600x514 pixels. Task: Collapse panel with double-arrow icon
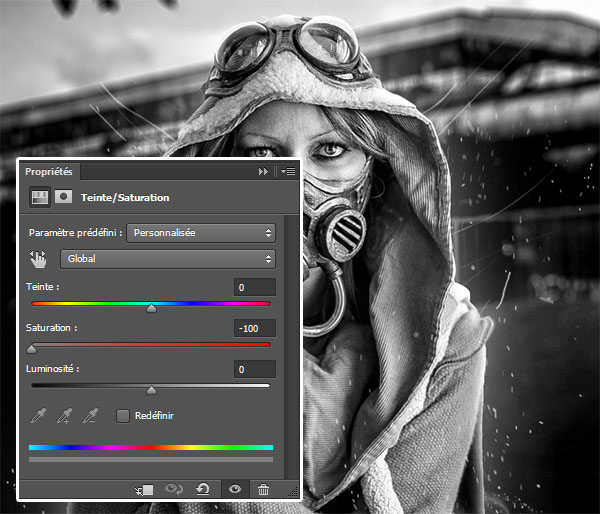coord(264,172)
